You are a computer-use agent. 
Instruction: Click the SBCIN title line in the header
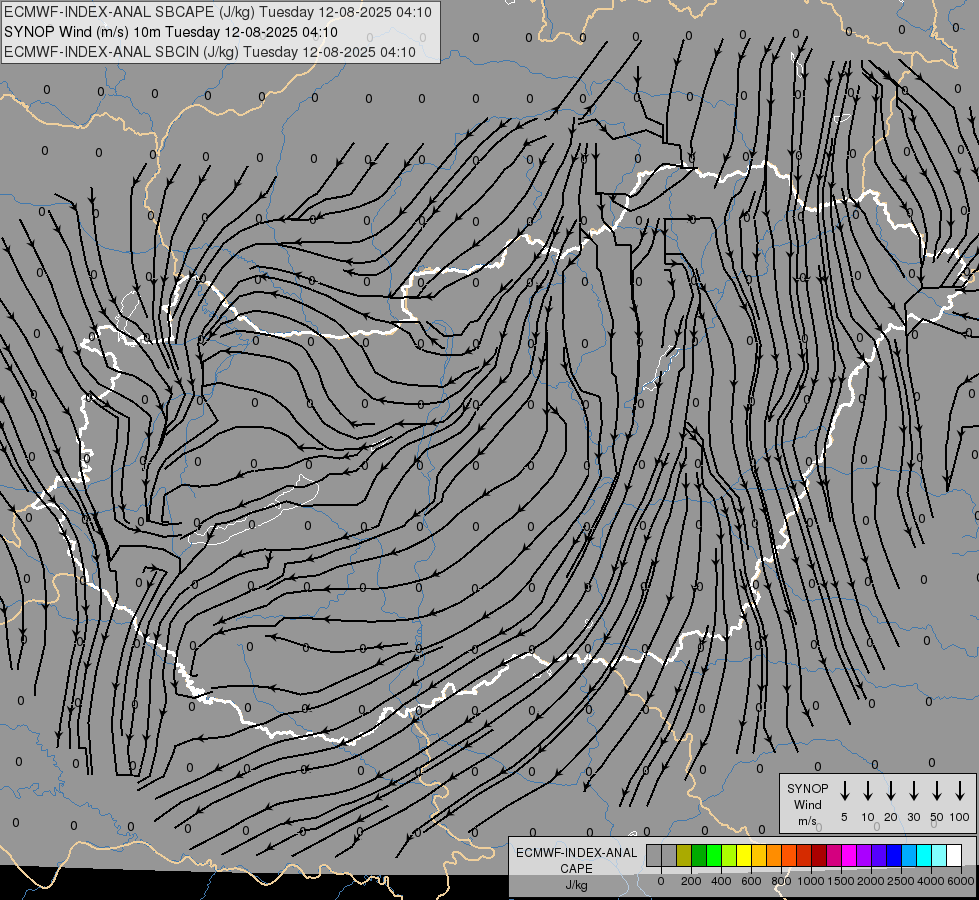[x=210, y=52]
